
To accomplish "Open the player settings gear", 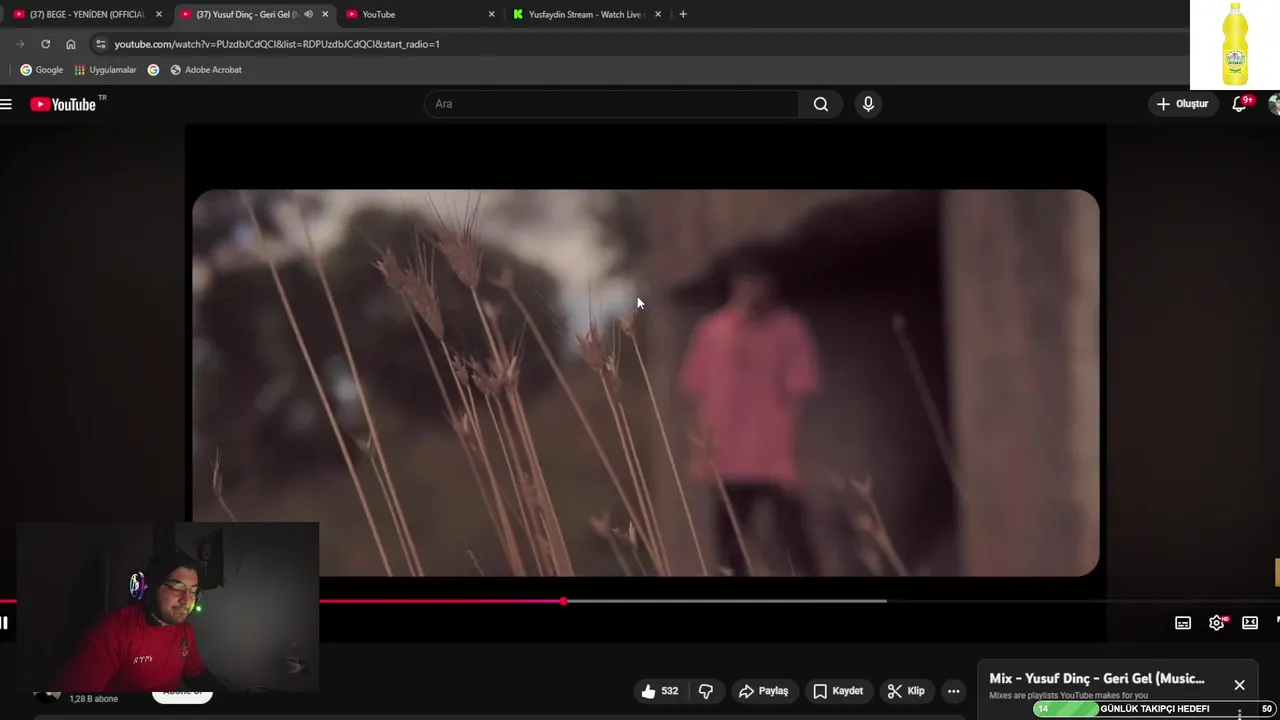I will (x=1217, y=623).
